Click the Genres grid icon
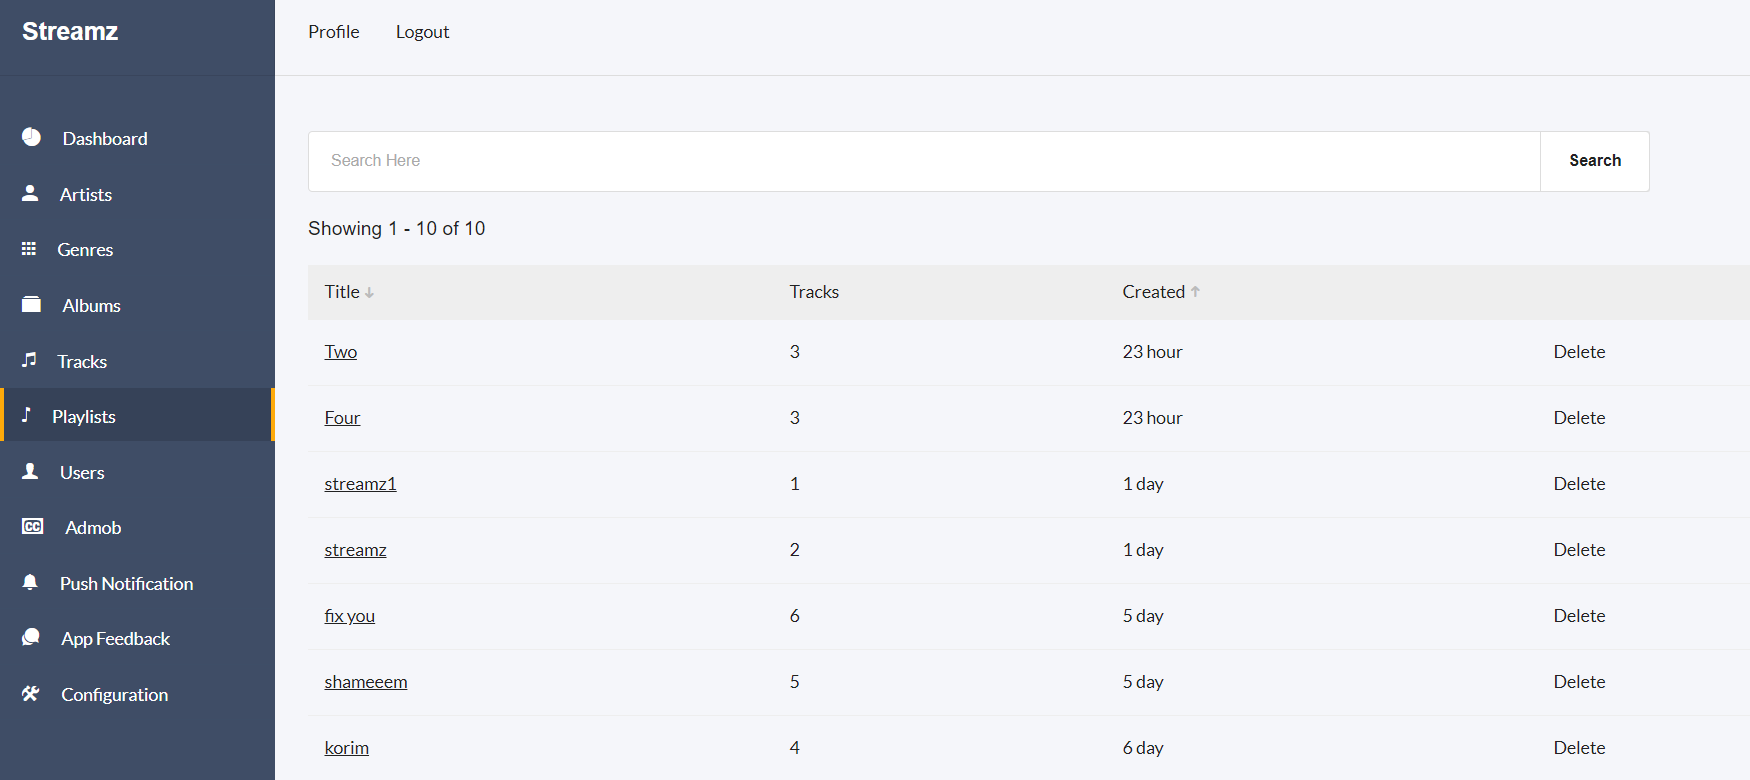Screen dimensions: 1750x780 tap(29, 249)
